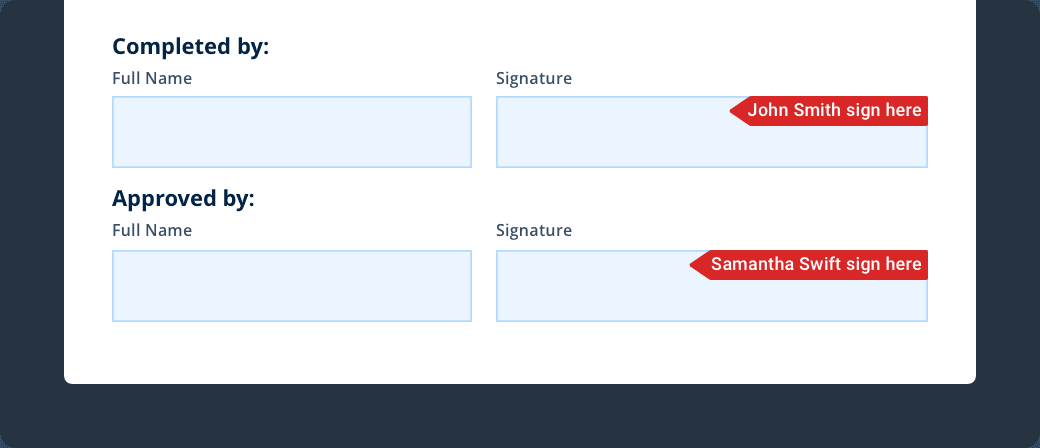Click the Approved by Full Name field
This screenshot has height=448, width=1040.
291,286
